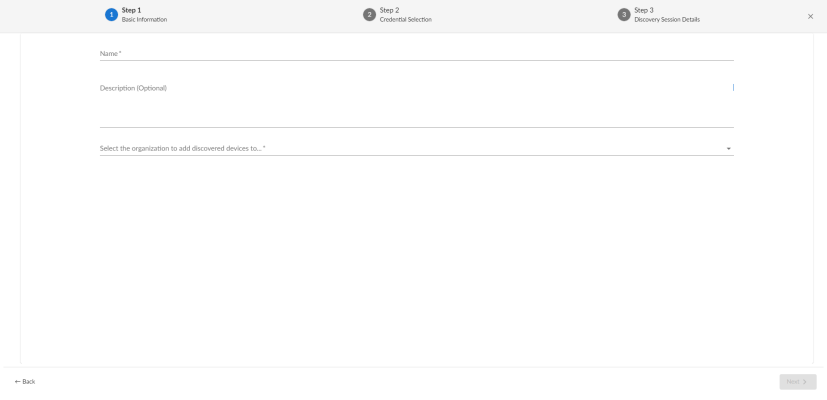Switch to the Step 2 heading
Viewport: 827px width, 400px height.
(x=389, y=10)
